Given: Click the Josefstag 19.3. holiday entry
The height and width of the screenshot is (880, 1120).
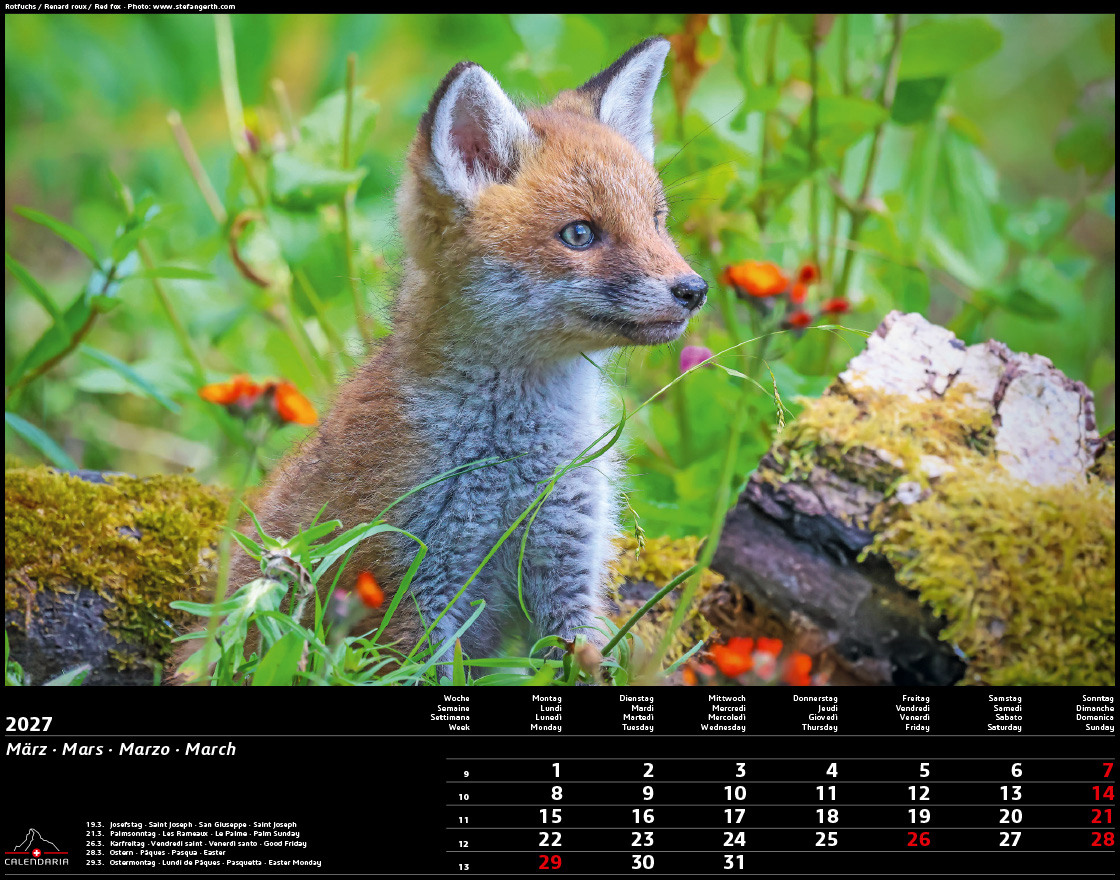Looking at the screenshot, I should (x=191, y=824).
